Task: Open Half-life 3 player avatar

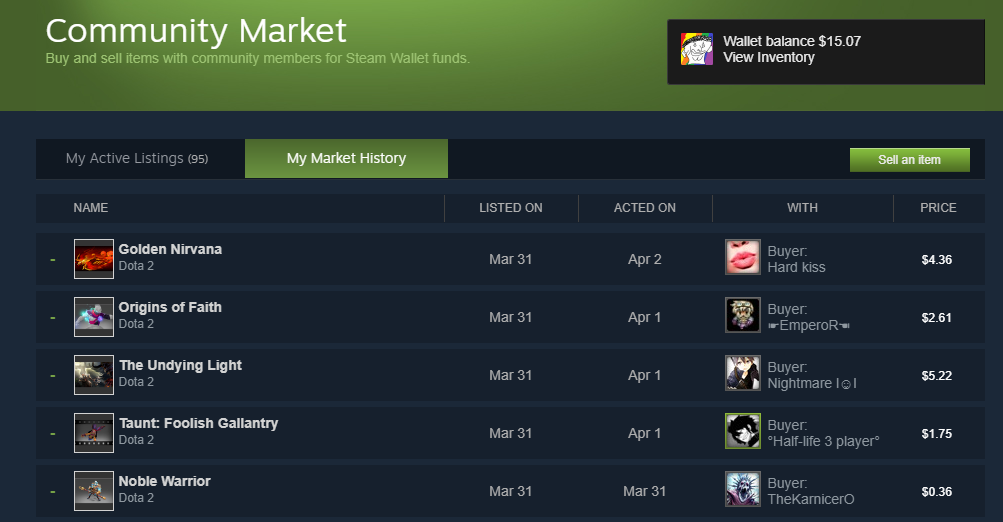Action: (x=743, y=431)
